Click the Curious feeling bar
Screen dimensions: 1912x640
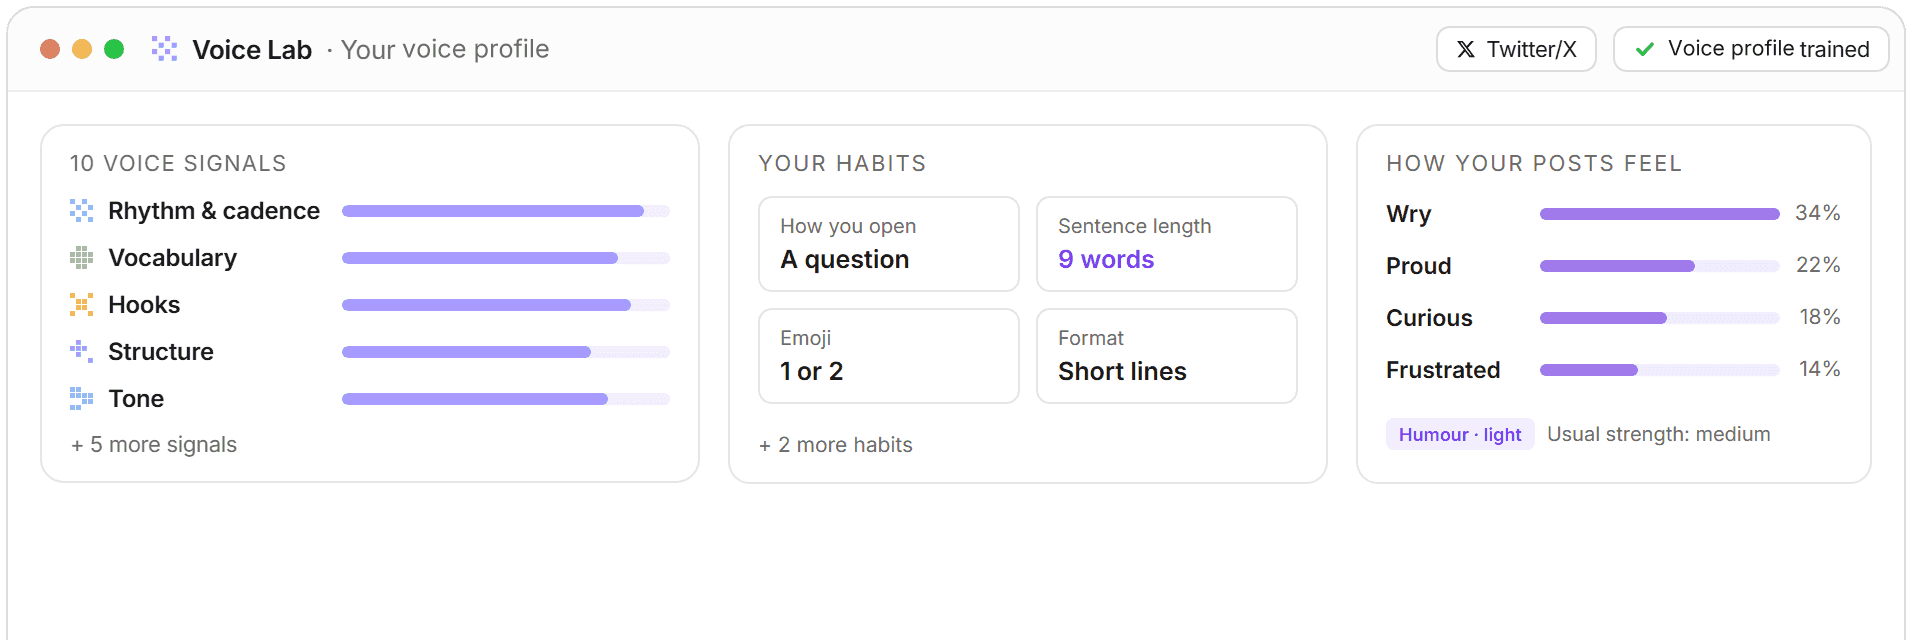click(1660, 318)
